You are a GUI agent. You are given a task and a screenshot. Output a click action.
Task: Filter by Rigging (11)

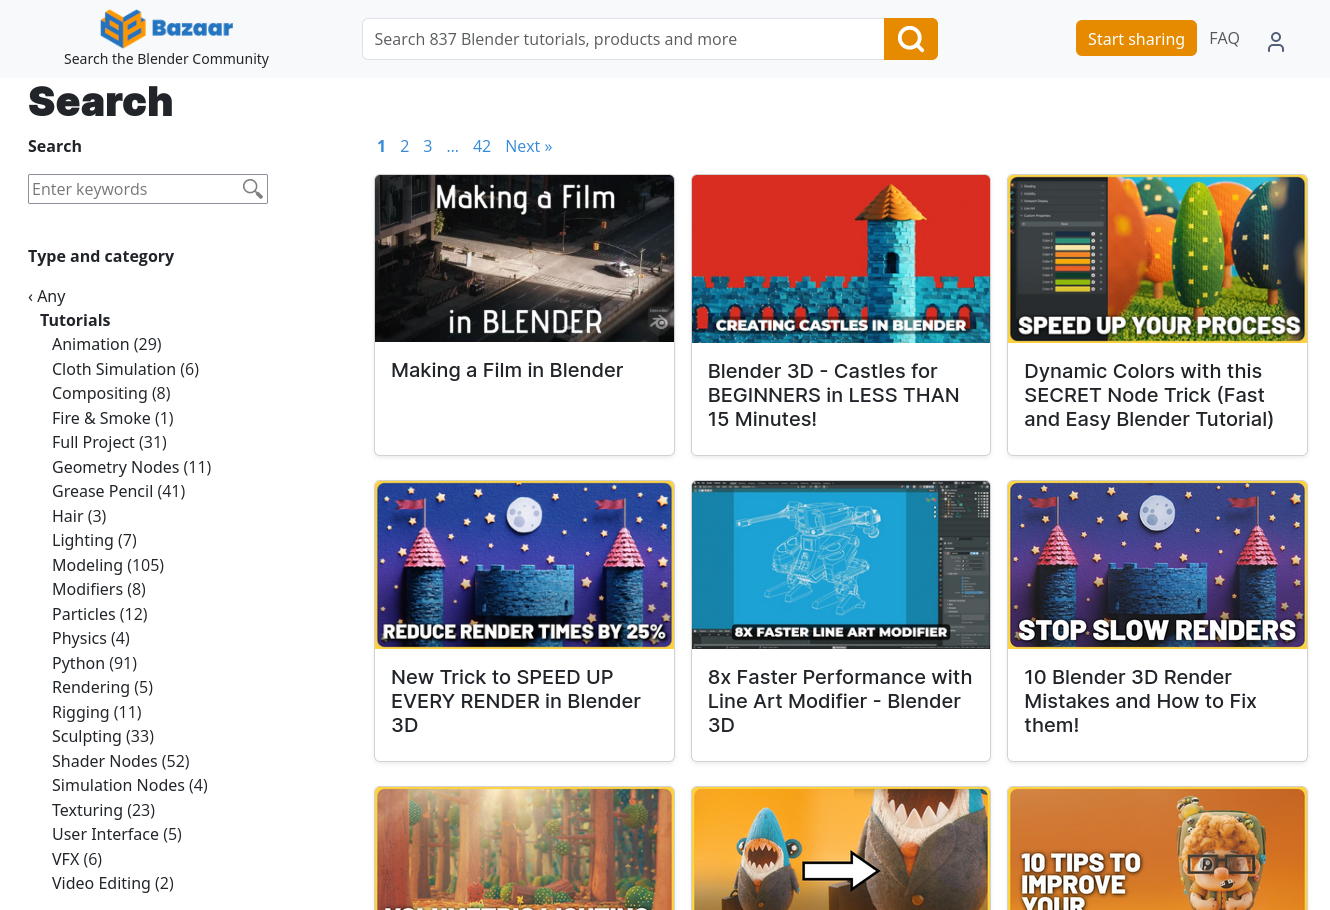[x=97, y=712]
